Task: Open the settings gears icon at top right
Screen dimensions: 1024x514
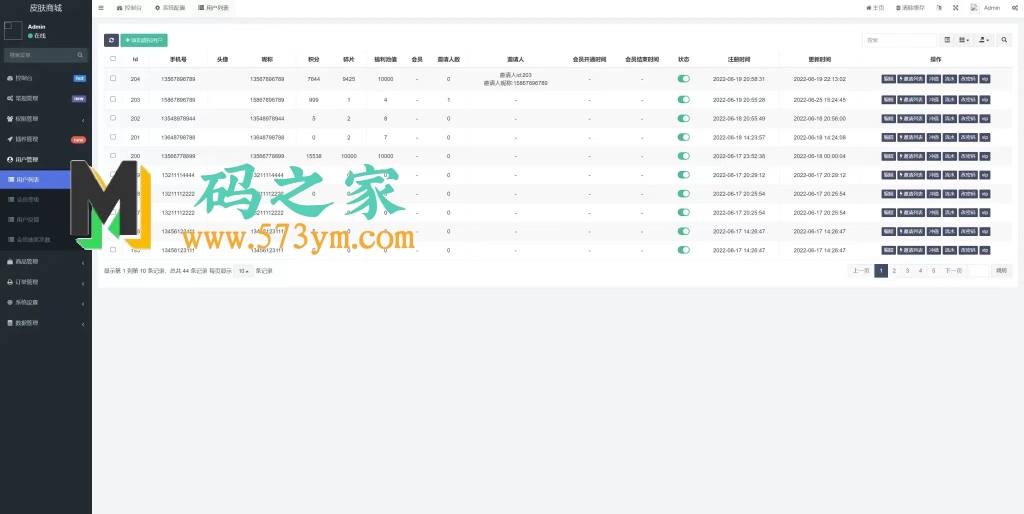Action: pyautogui.click(x=1014, y=8)
